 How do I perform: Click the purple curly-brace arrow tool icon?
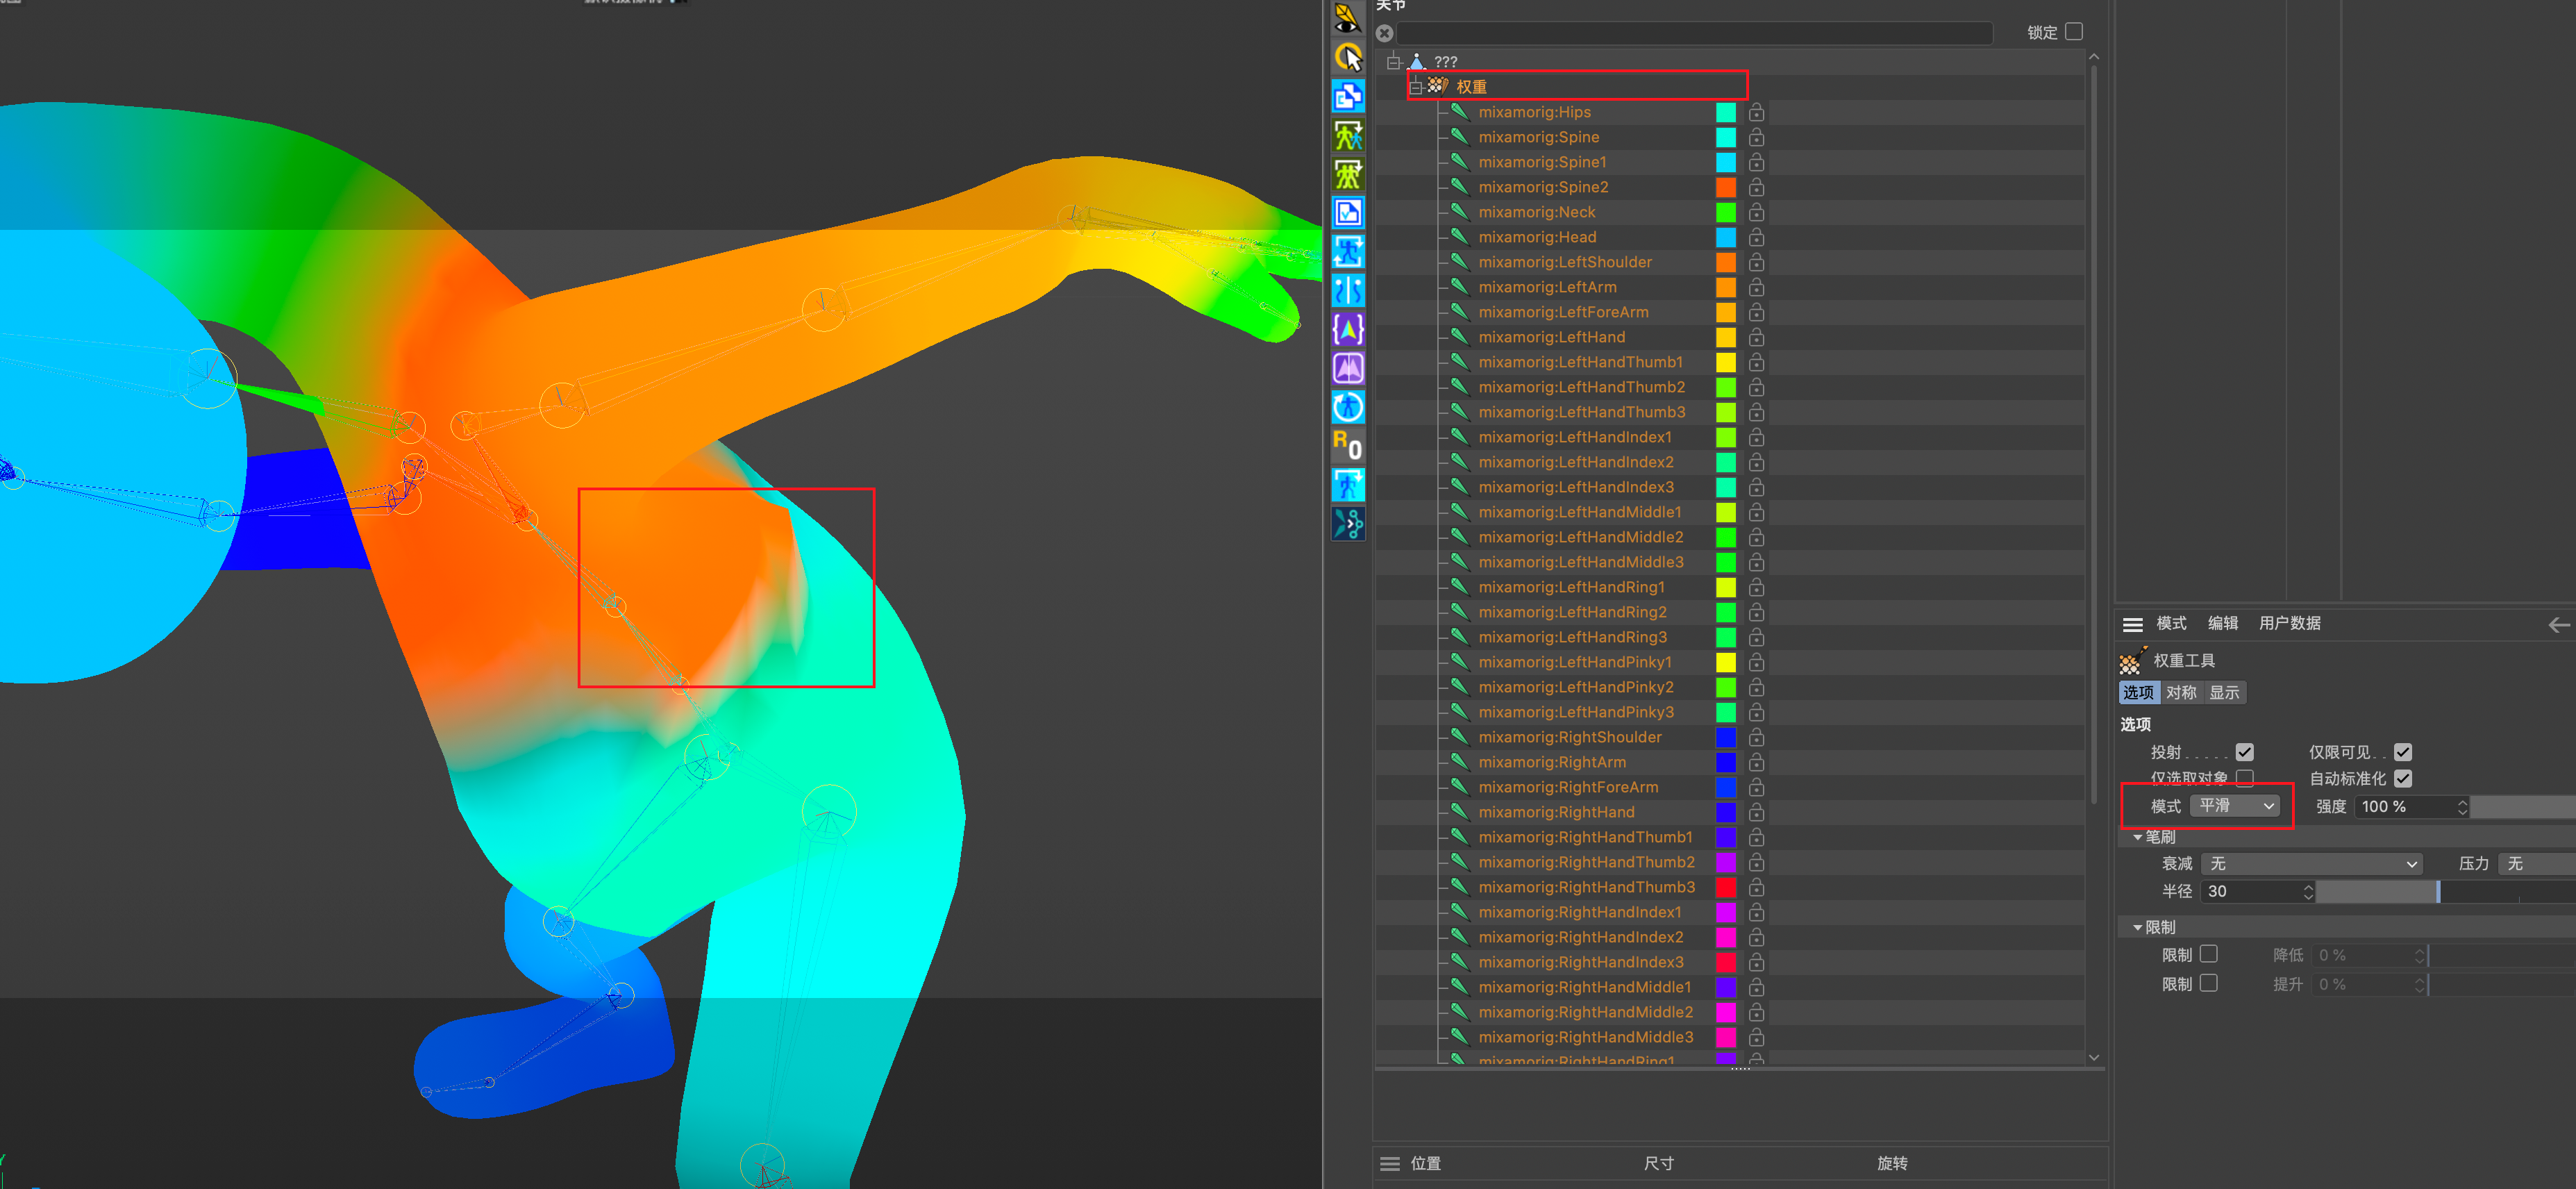[x=1347, y=329]
